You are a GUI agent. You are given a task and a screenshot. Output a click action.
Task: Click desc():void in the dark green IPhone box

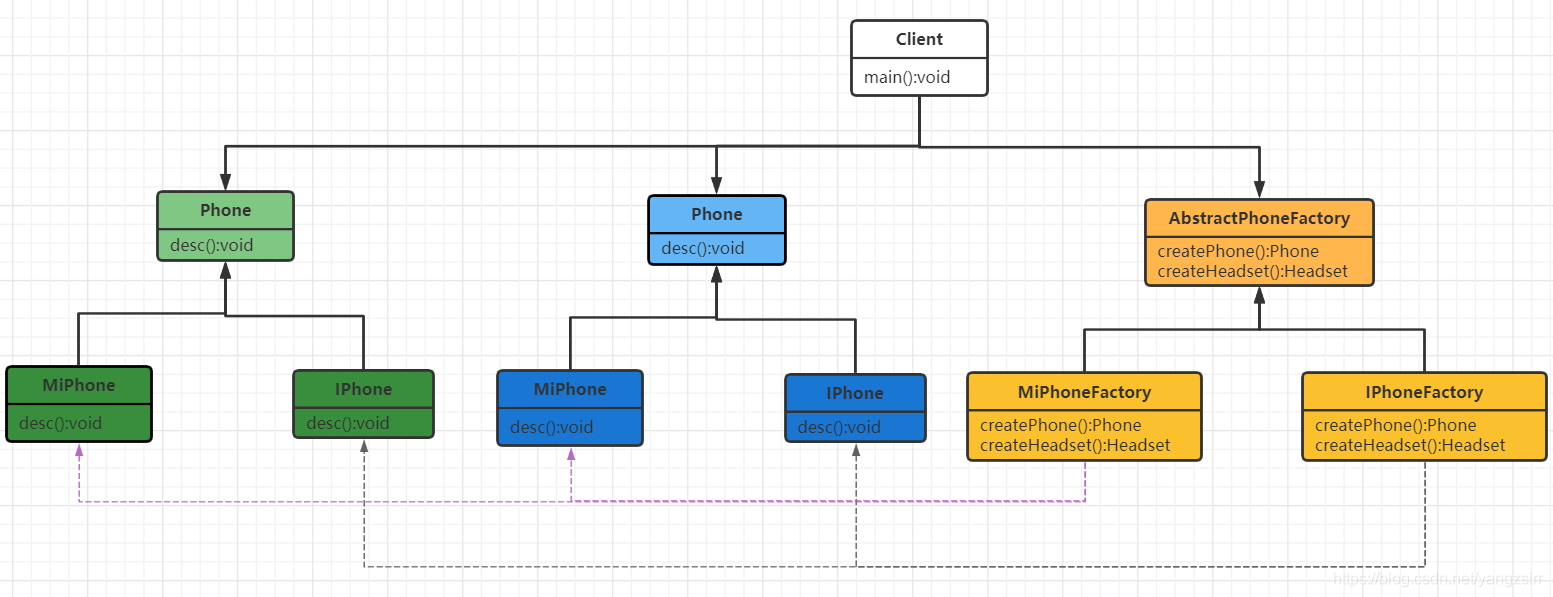coord(348,423)
